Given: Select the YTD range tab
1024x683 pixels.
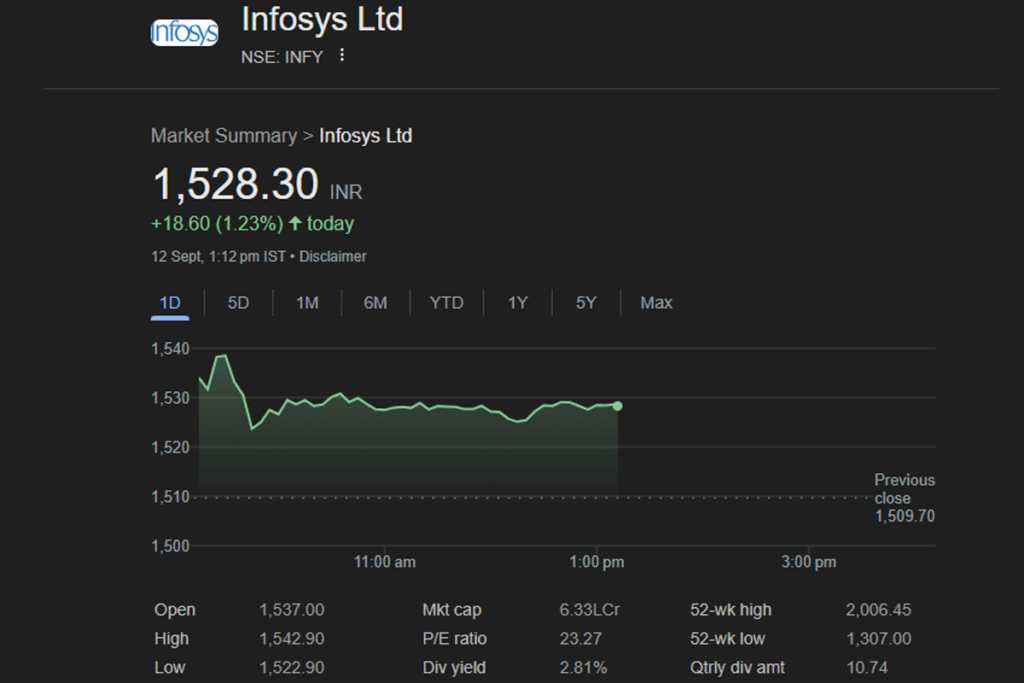Looking at the screenshot, I should click(446, 302).
